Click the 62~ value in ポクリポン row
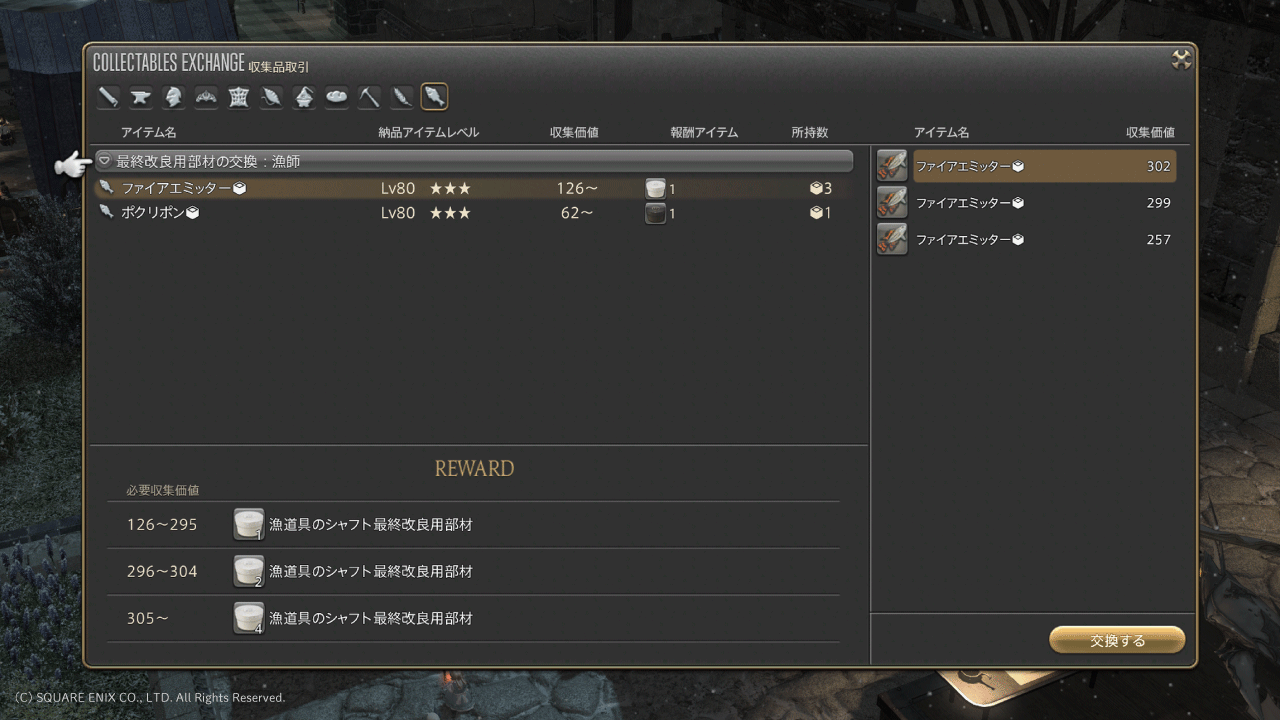The width and height of the screenshot is (1280, 720). click(x=576, y=212)
